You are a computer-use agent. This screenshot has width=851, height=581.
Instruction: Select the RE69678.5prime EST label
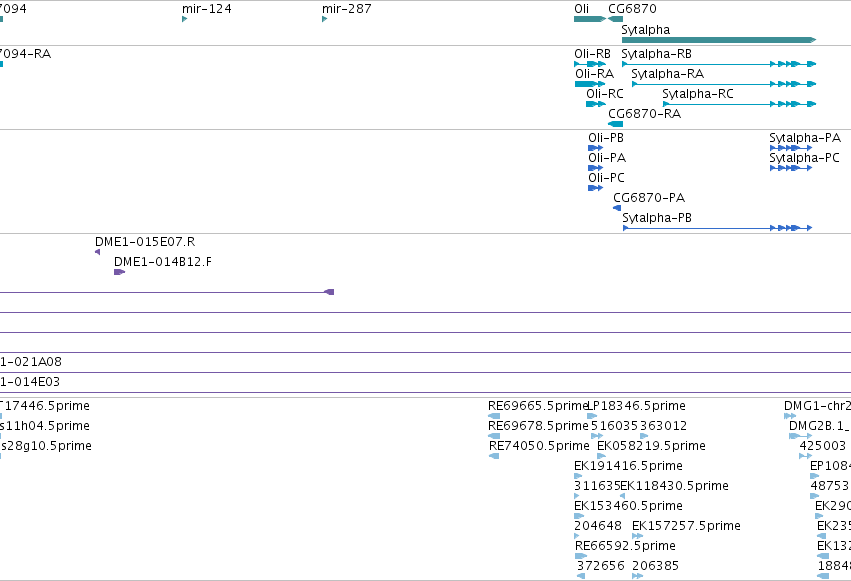point(538,426)
